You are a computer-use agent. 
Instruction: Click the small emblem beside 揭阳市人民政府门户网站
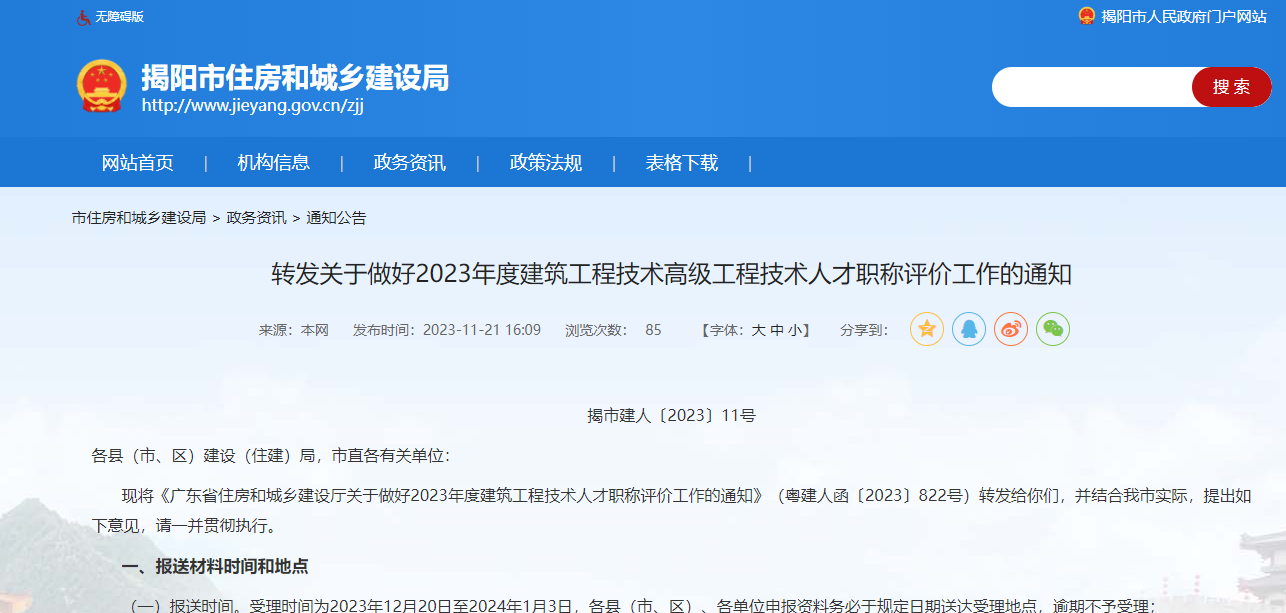pyautogui.click(x=1086, y=16)
